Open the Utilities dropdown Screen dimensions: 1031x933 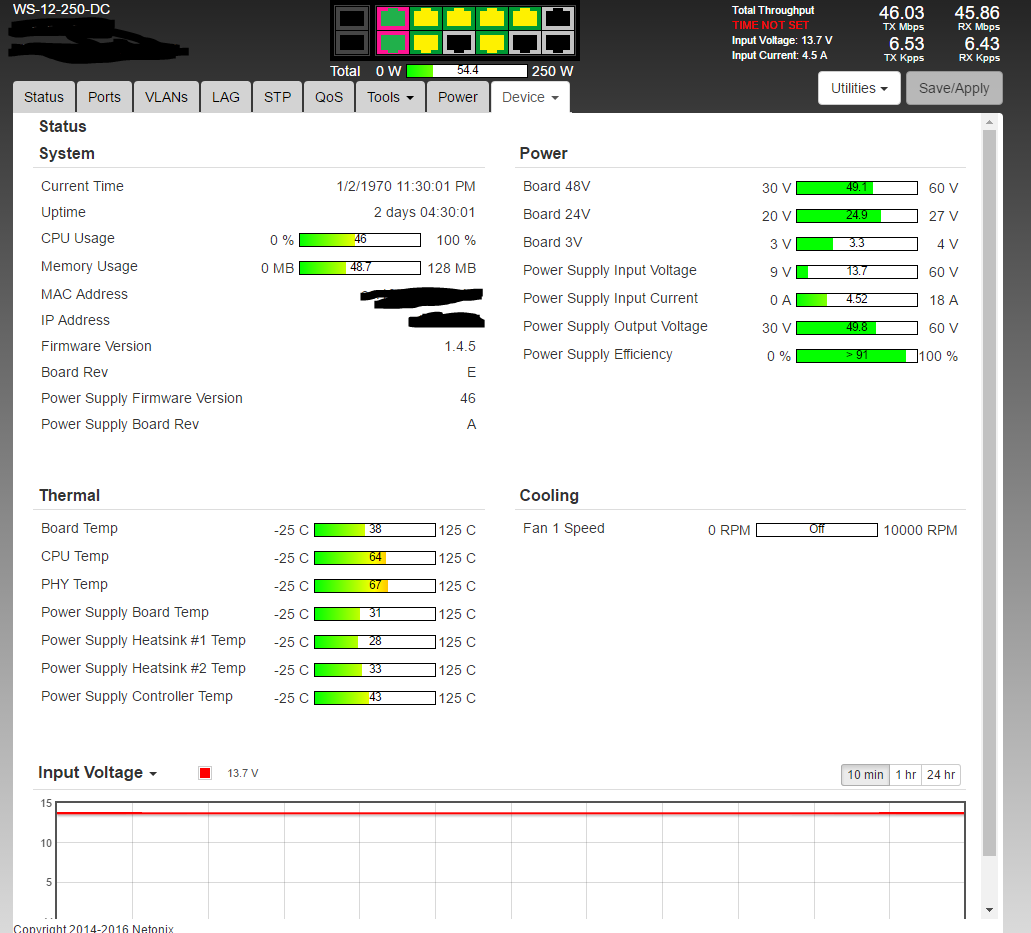tap(859, 88)
